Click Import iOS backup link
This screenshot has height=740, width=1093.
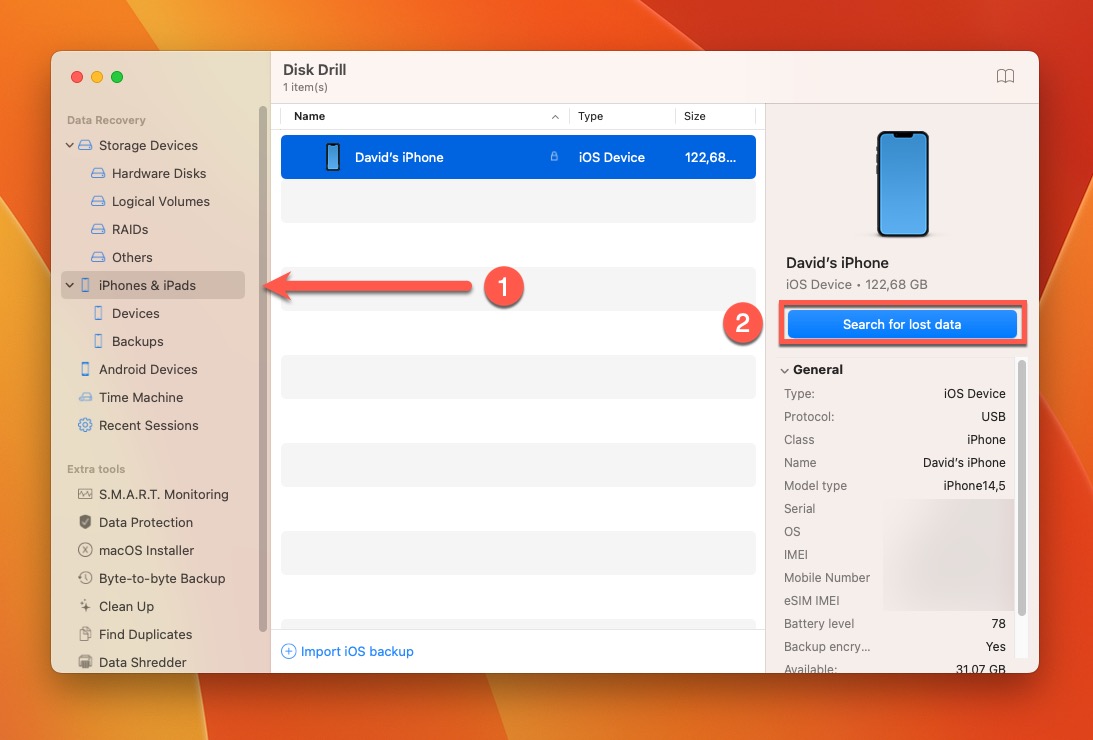(357, 652)
